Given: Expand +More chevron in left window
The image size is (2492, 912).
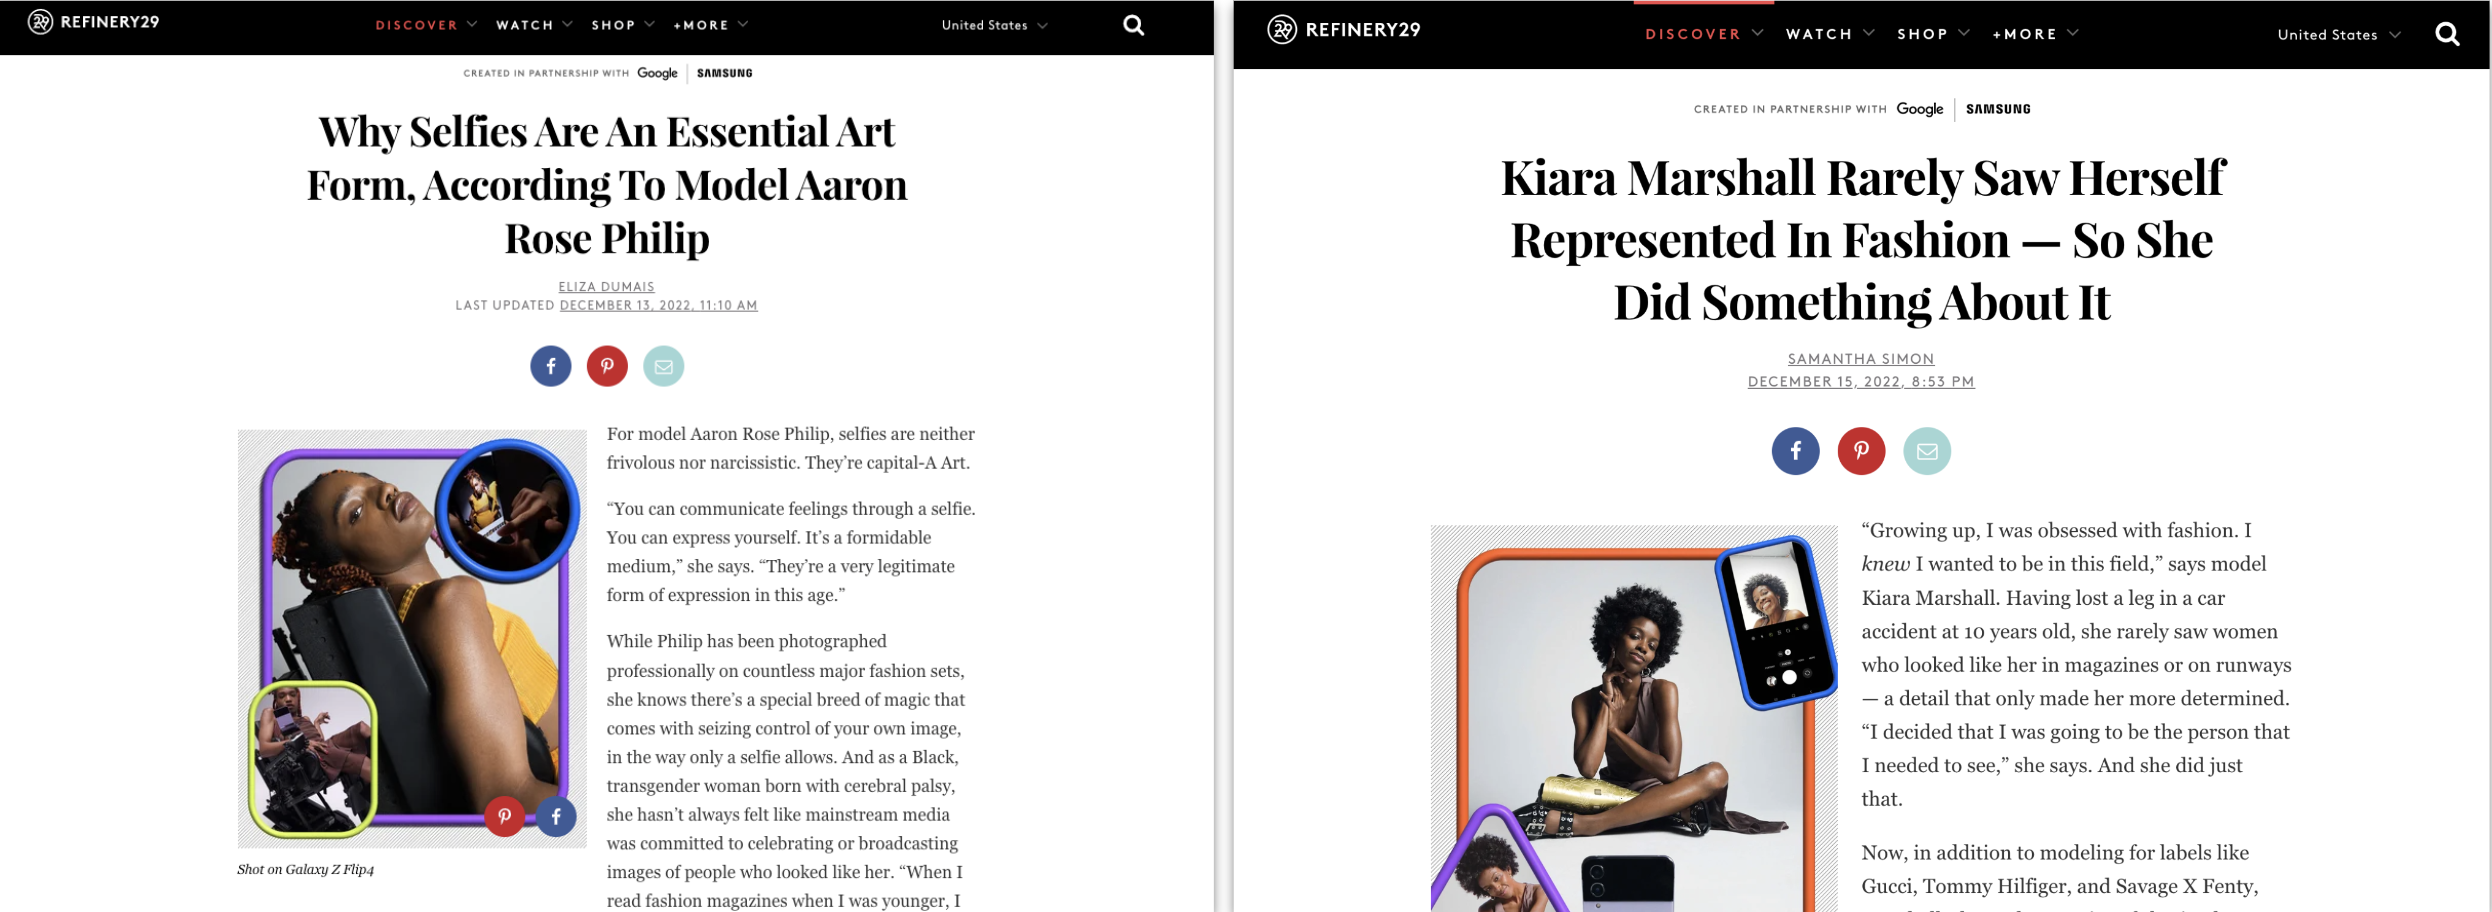Looking at the screenshot, I should coord(743,24).
